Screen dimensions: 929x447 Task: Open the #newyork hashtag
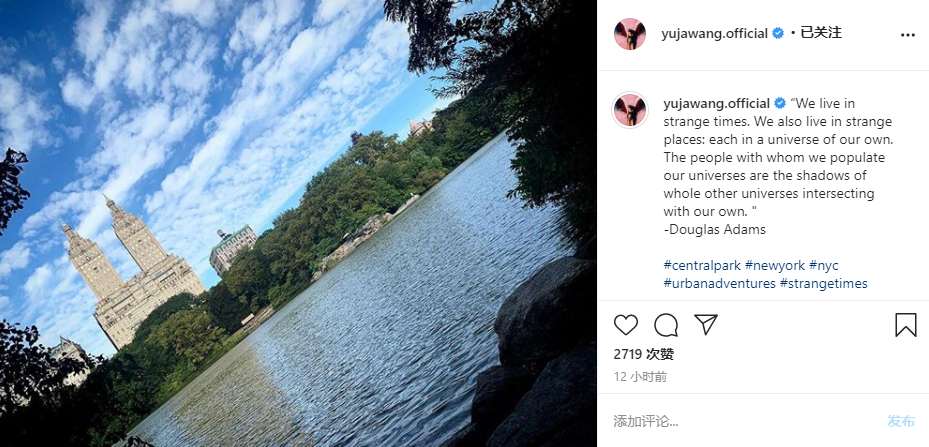coord(775,265)
